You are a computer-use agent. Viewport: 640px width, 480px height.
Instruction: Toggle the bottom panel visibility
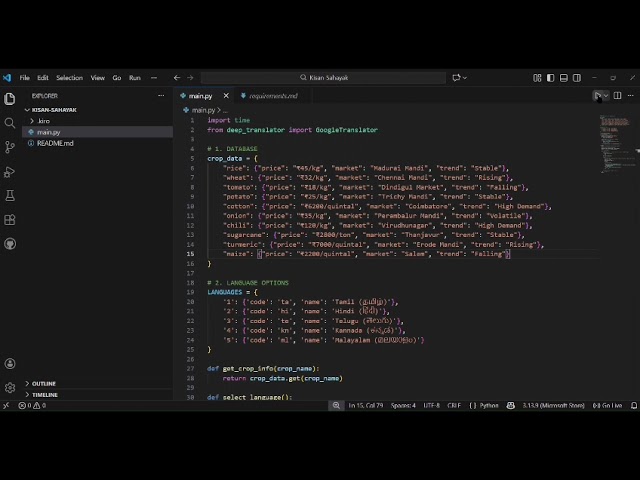tap(564, 78)
